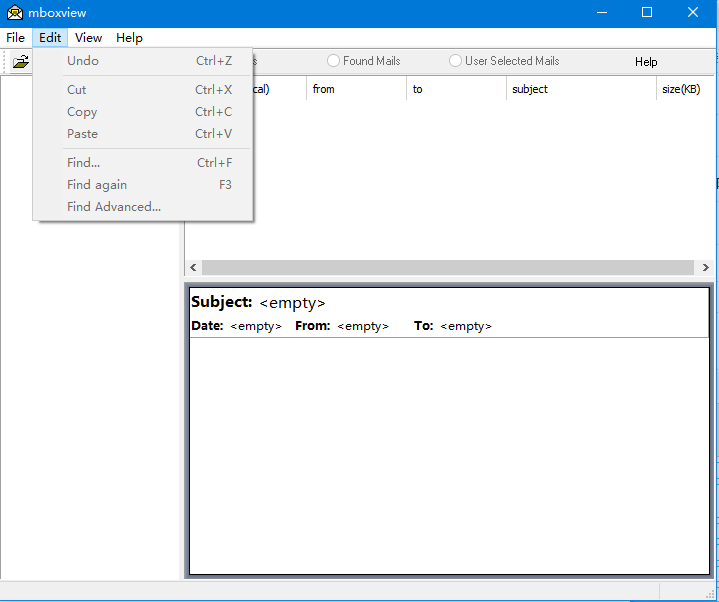Select Copy from the Edit menu
The height and width of the screenshot is (602, 719).
tap(82, 112)
